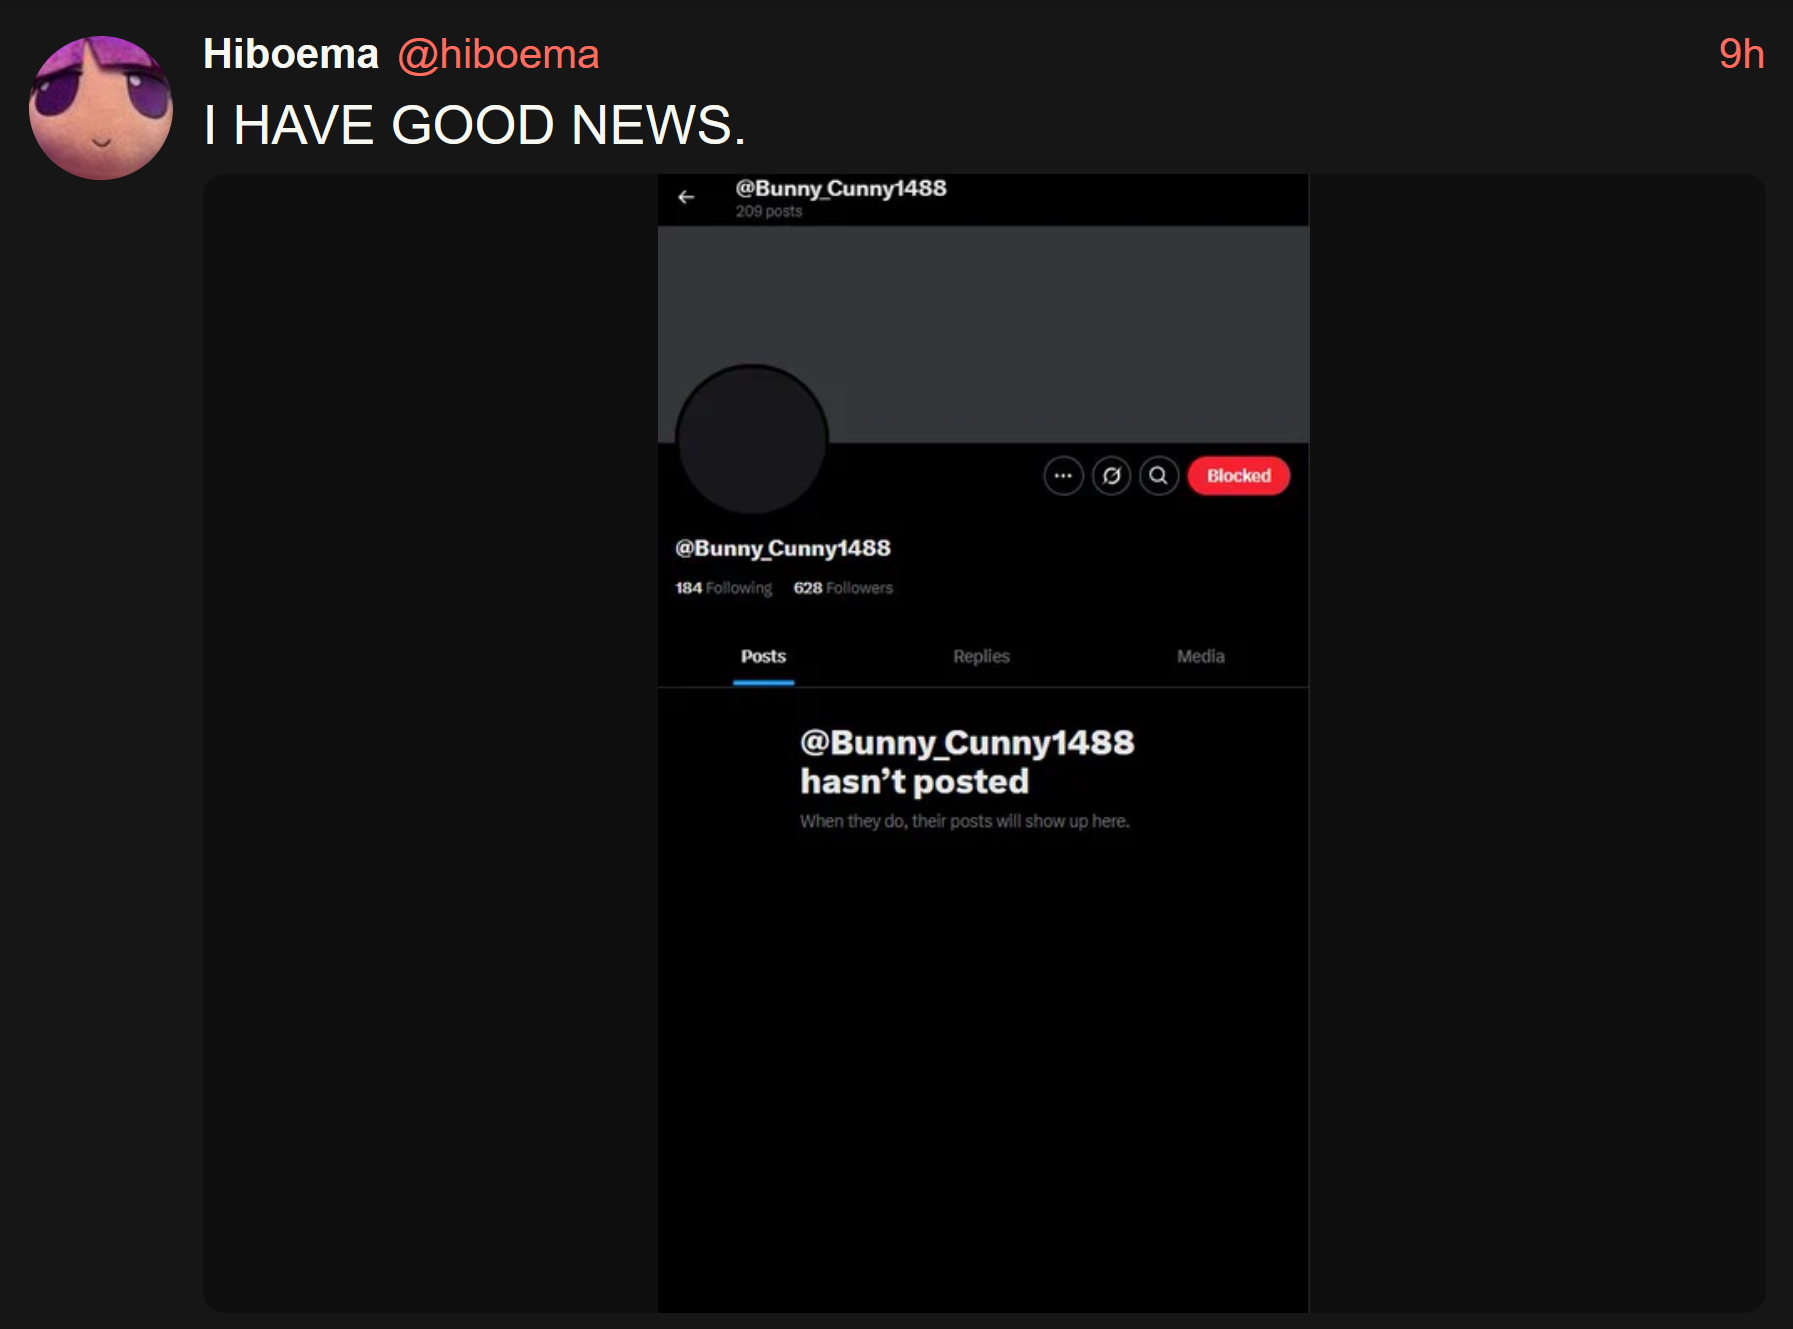1793x1329 pixels.
Task: Click the red Blocked button
Action: (1238, 476)
